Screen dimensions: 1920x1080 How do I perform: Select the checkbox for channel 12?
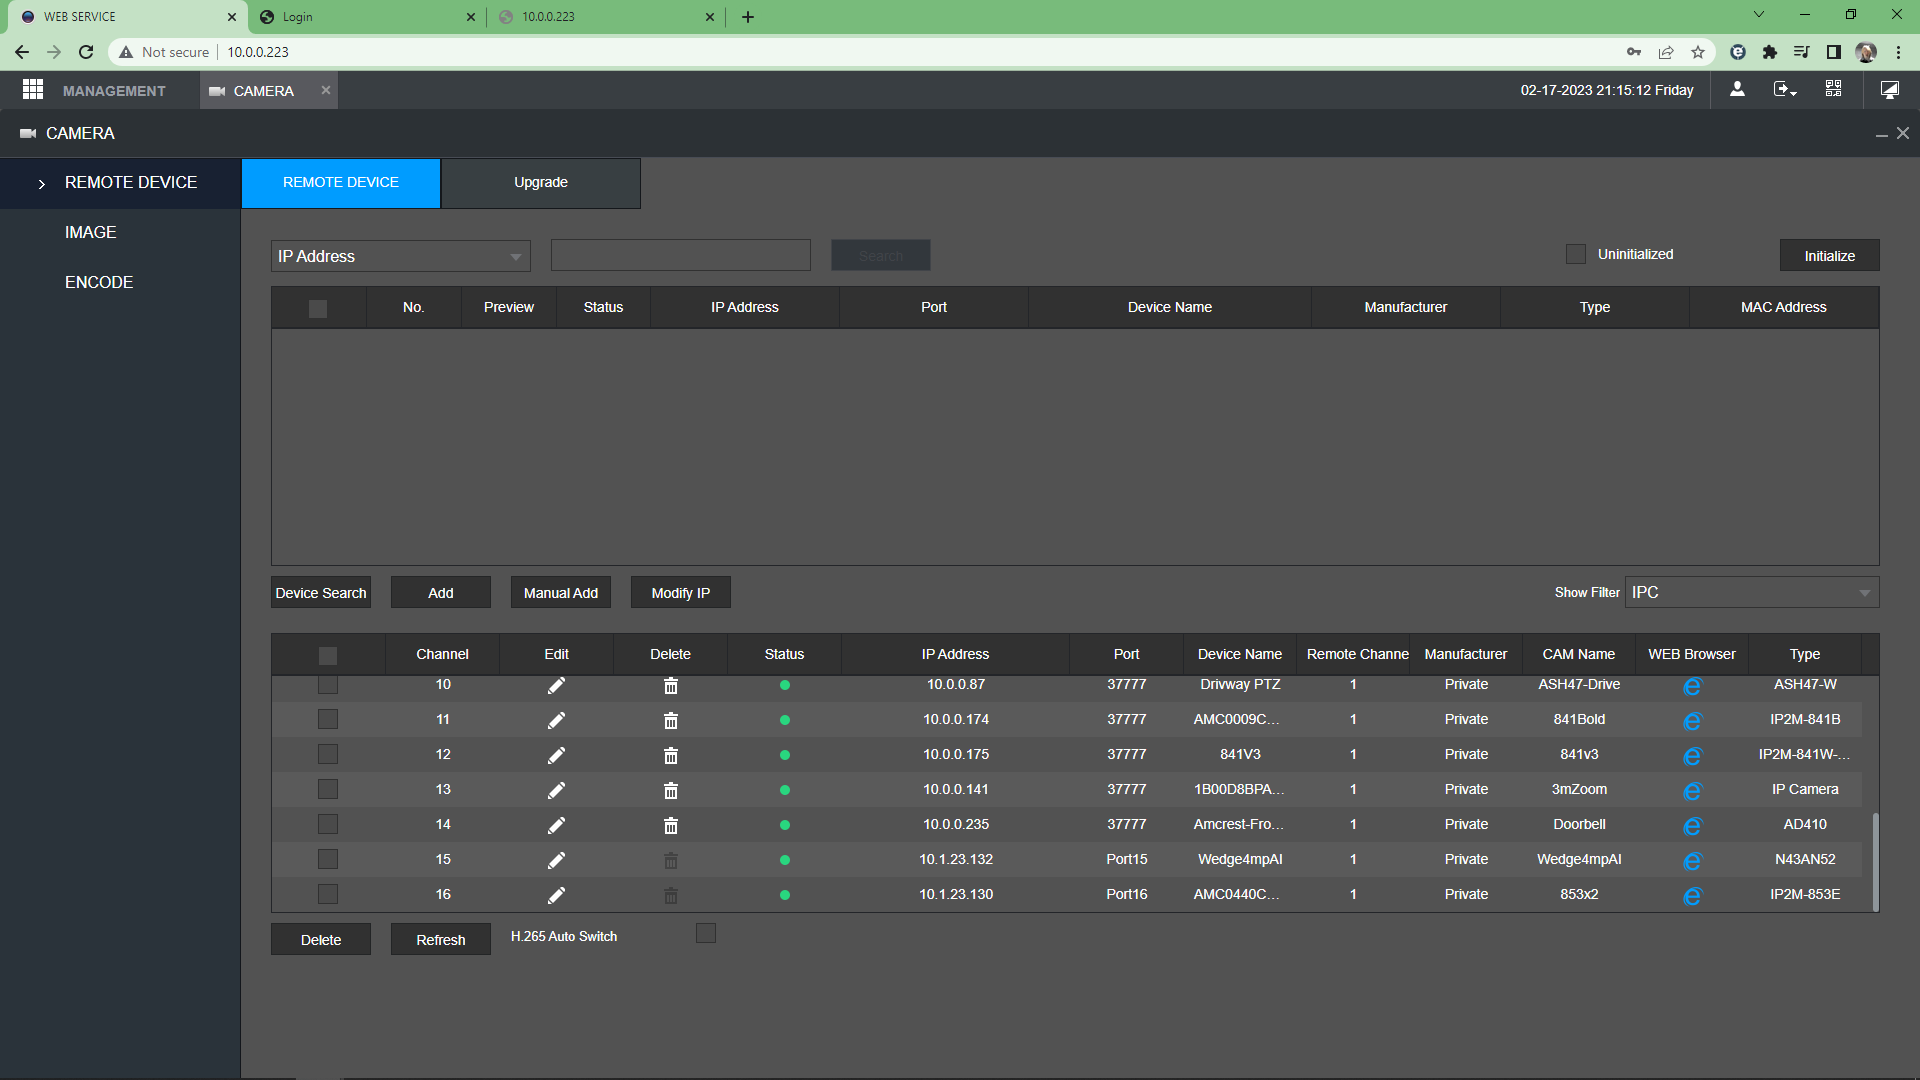click(328, 754)
